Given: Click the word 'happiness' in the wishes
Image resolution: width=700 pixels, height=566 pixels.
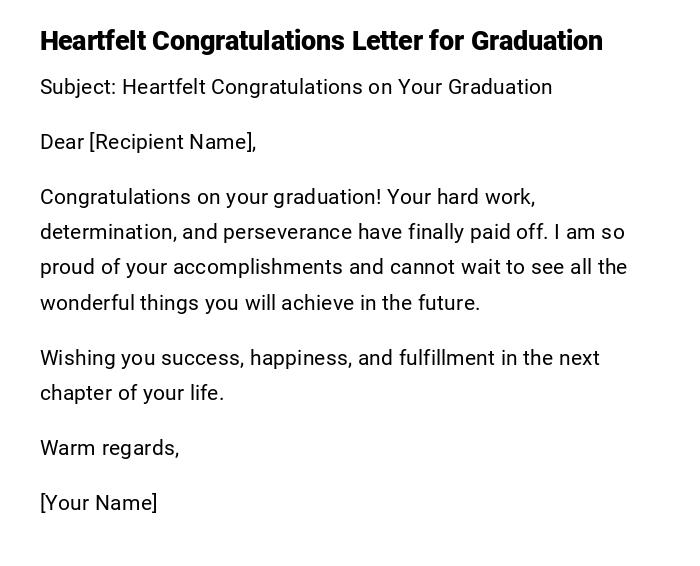Looking at the screenshot, I should point(300,358).
